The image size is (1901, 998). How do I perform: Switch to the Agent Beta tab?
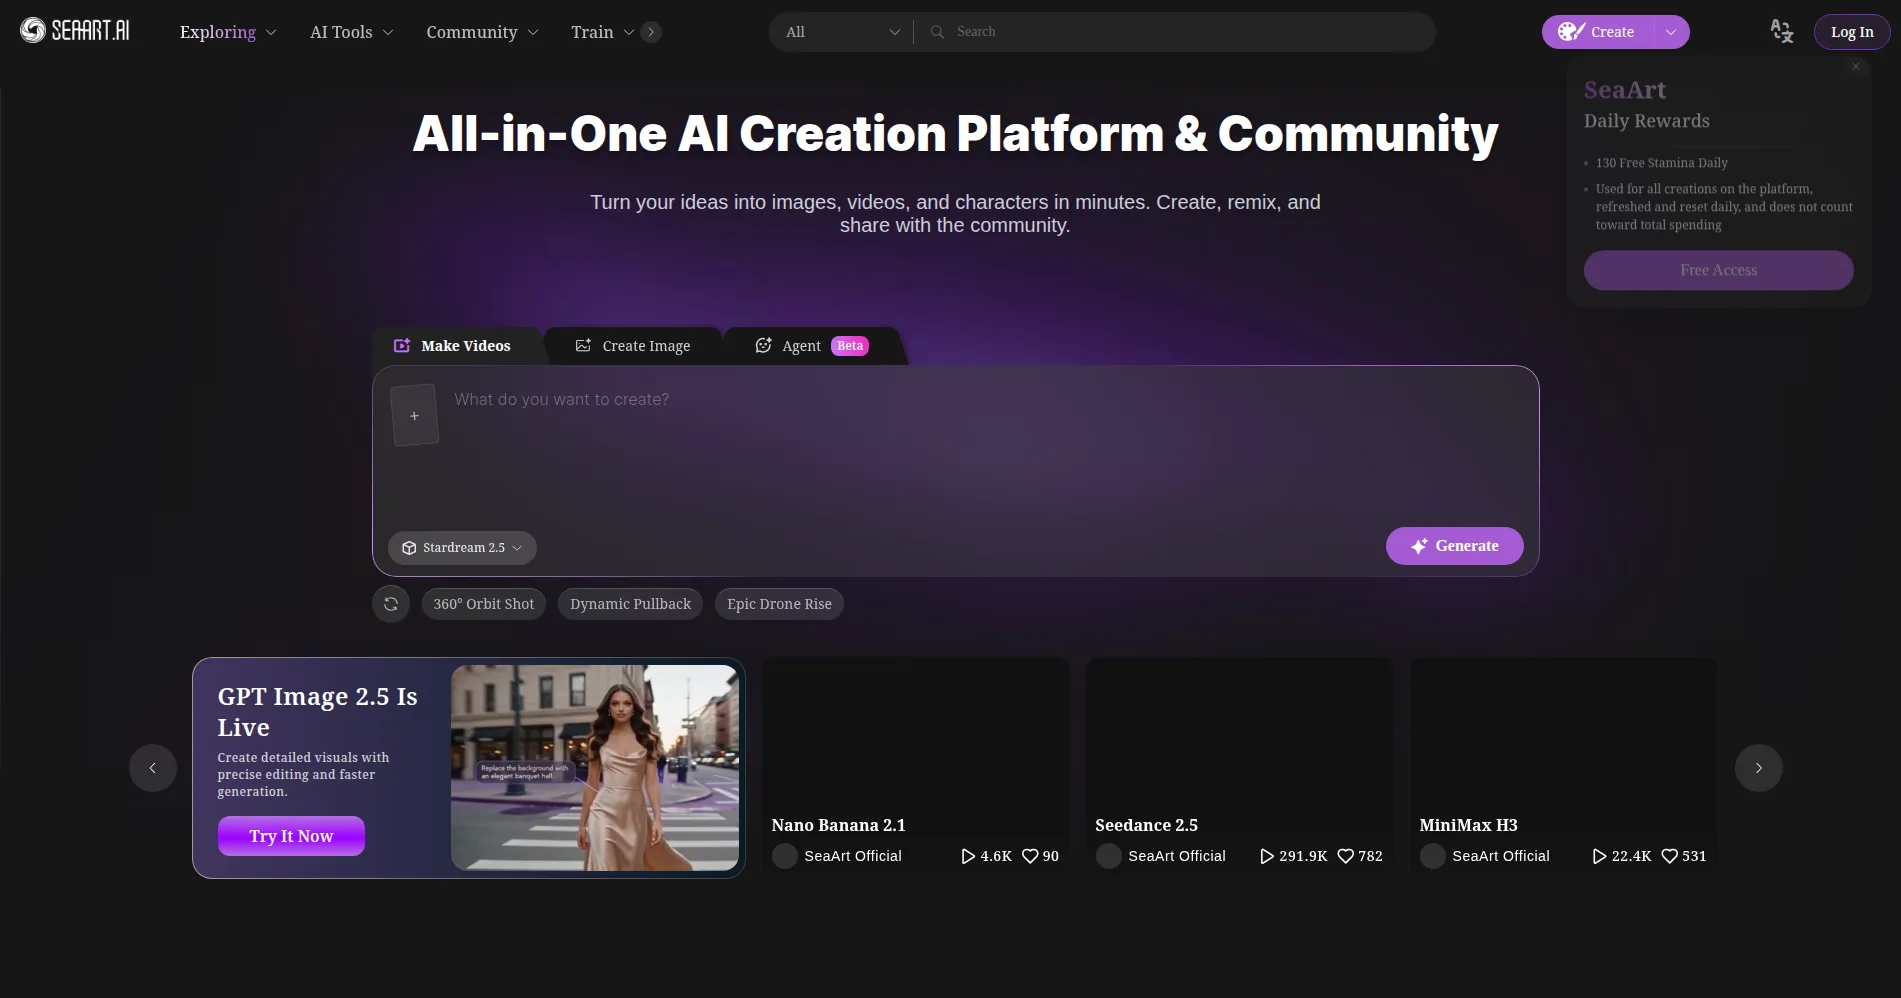coord(812,346)
